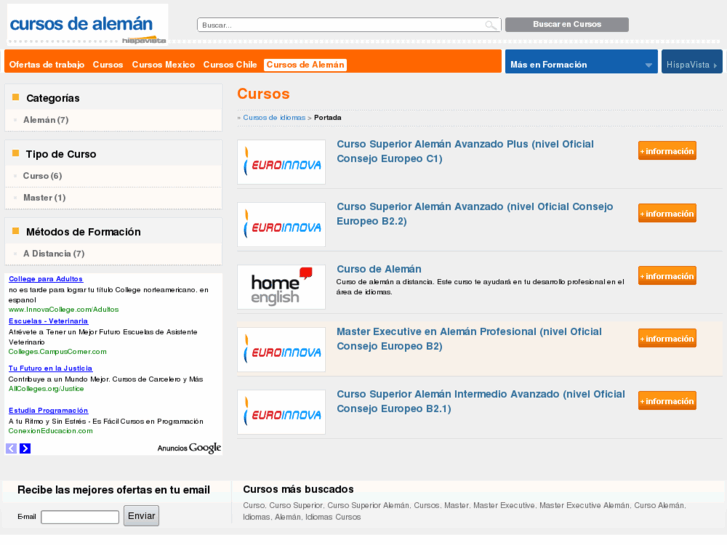Click the magnifier icon in search box
Viewport: 727px width, 545px height.
point(490,25)
